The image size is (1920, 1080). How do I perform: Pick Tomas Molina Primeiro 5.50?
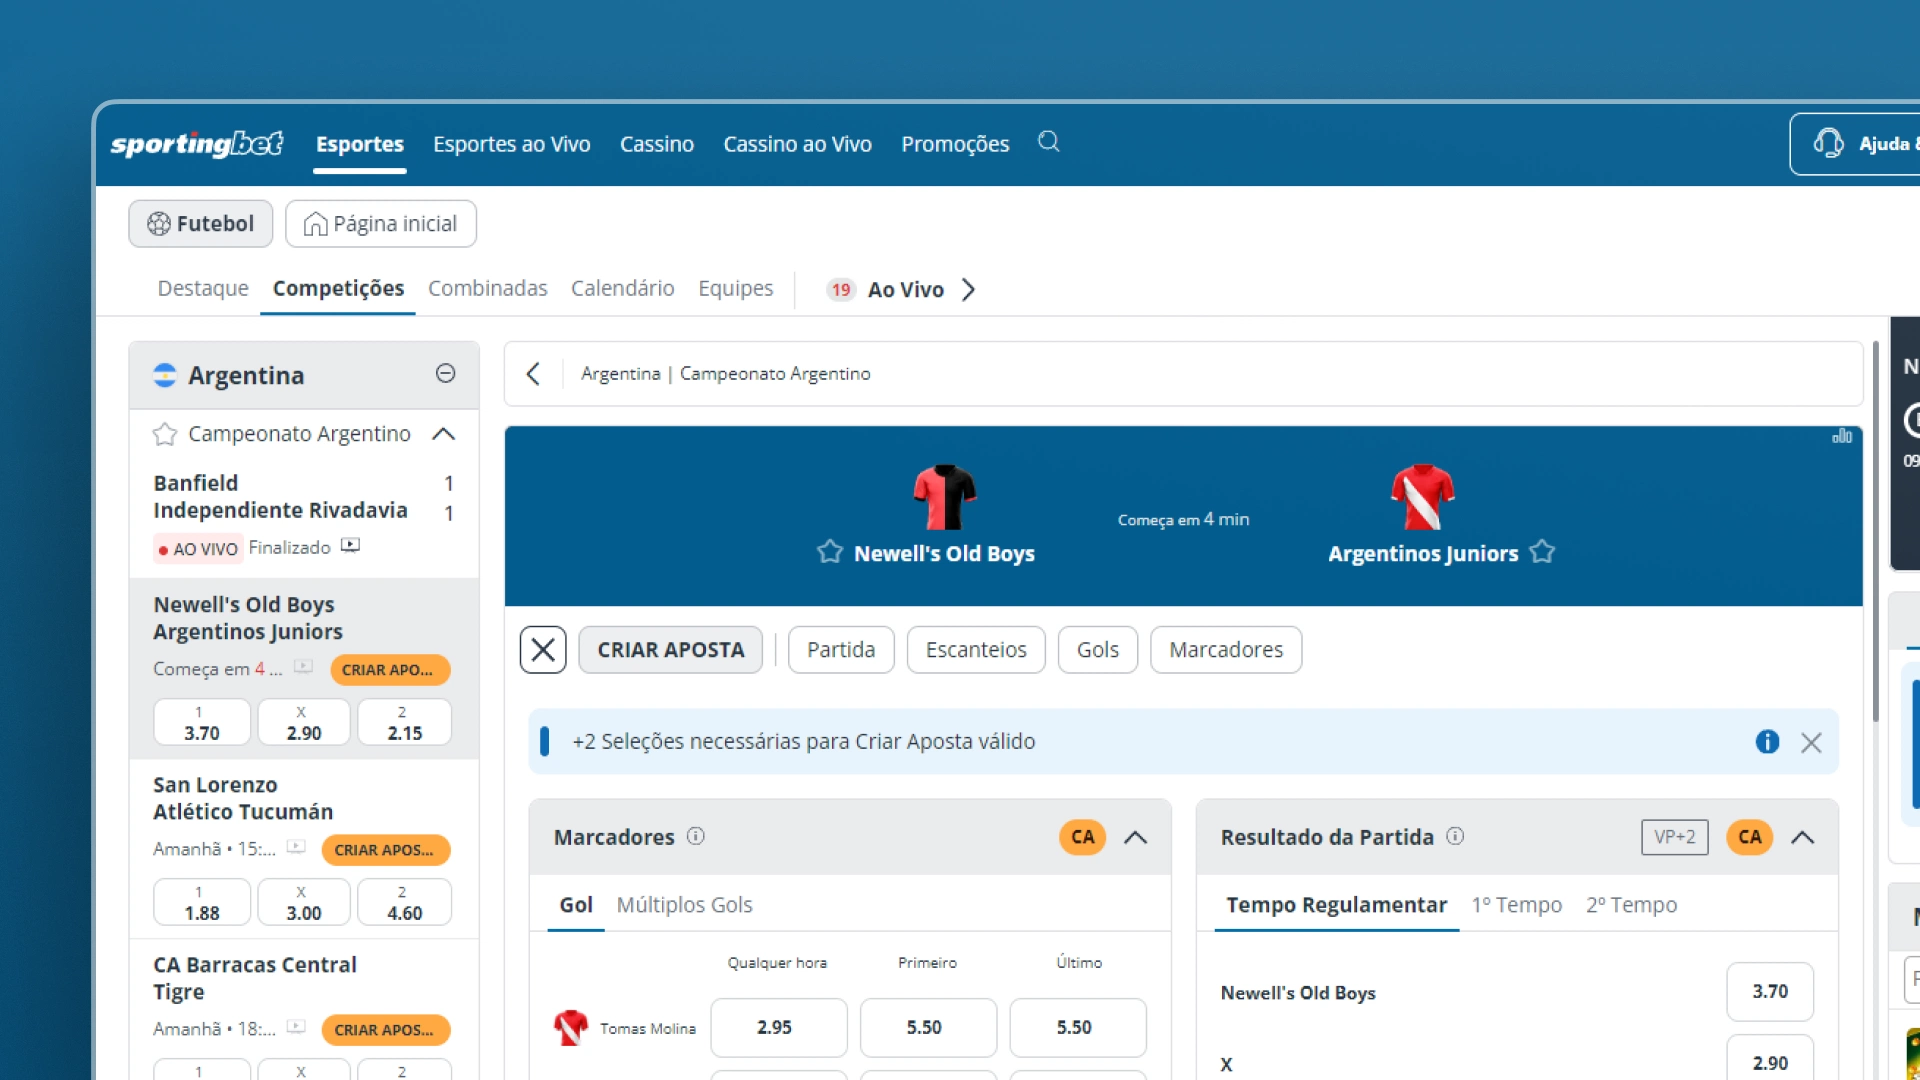[929, 1027]
